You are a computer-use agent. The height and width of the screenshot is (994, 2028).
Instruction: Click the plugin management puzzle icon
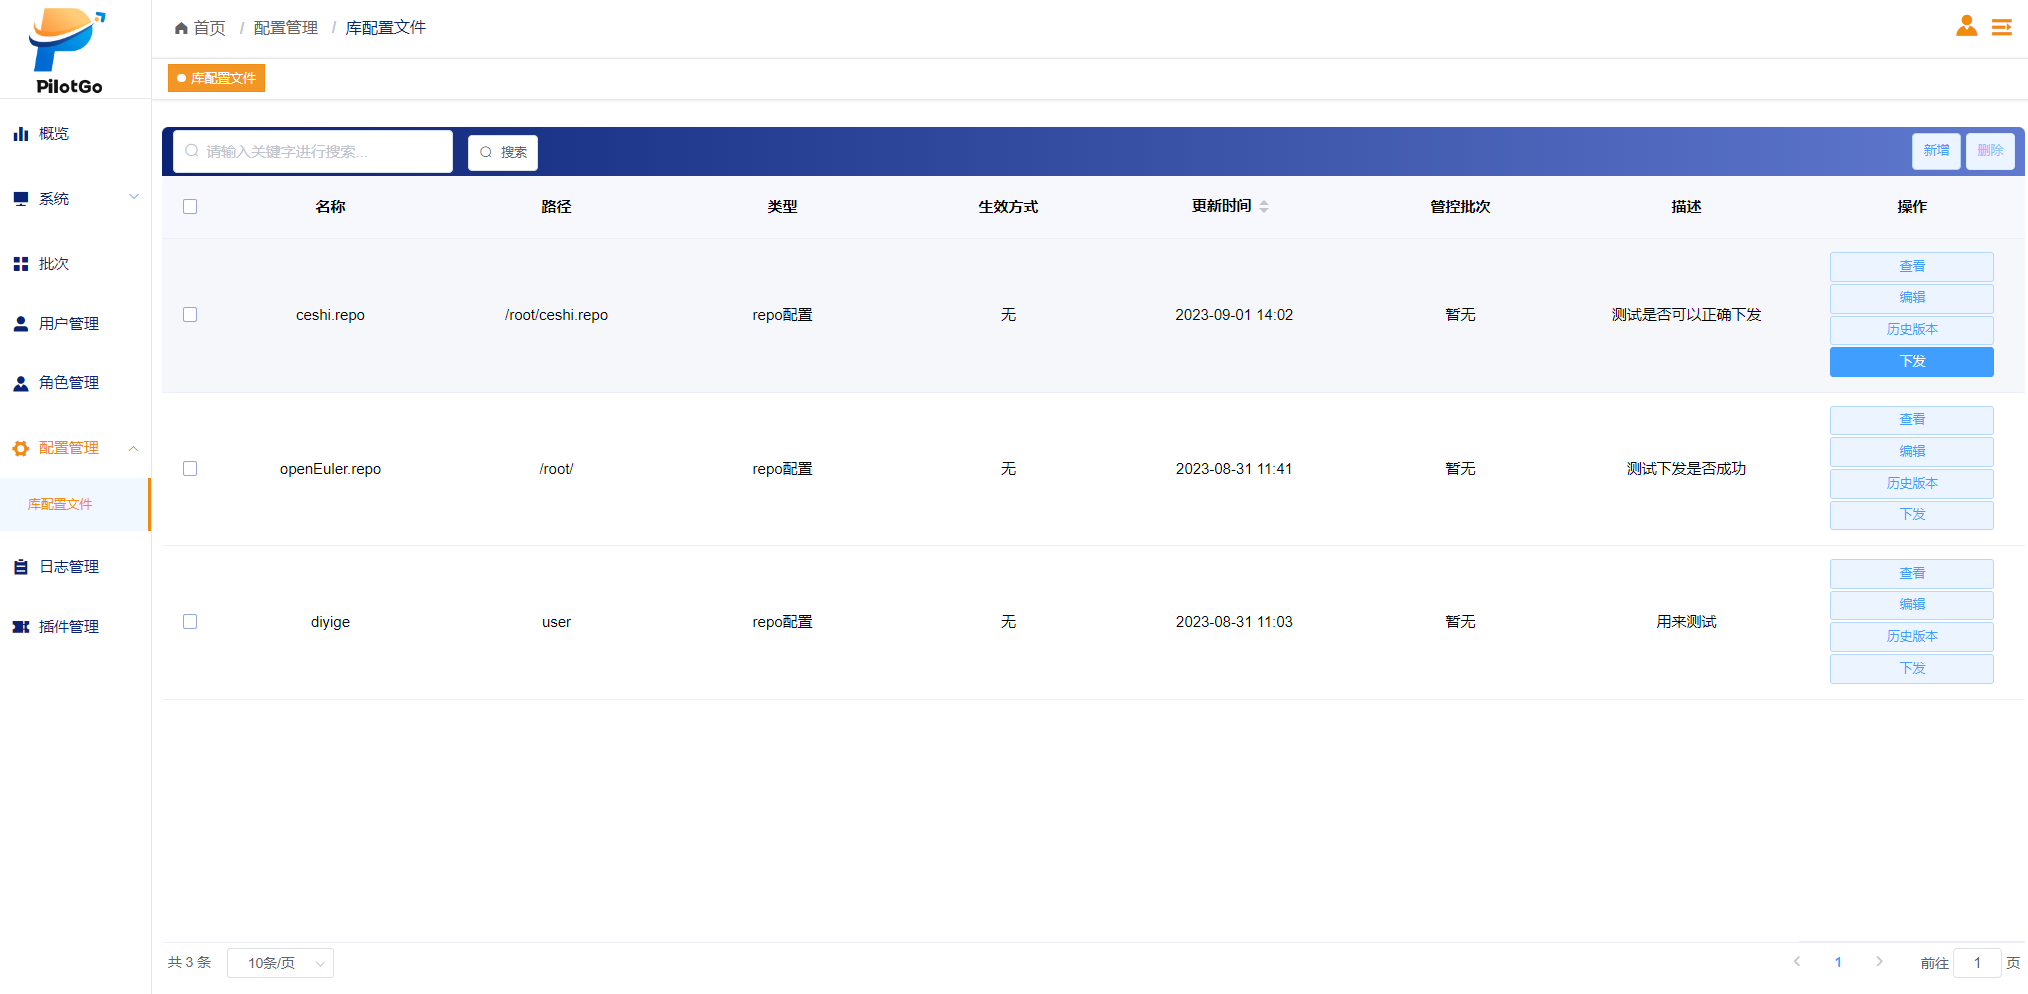point(20,627)
